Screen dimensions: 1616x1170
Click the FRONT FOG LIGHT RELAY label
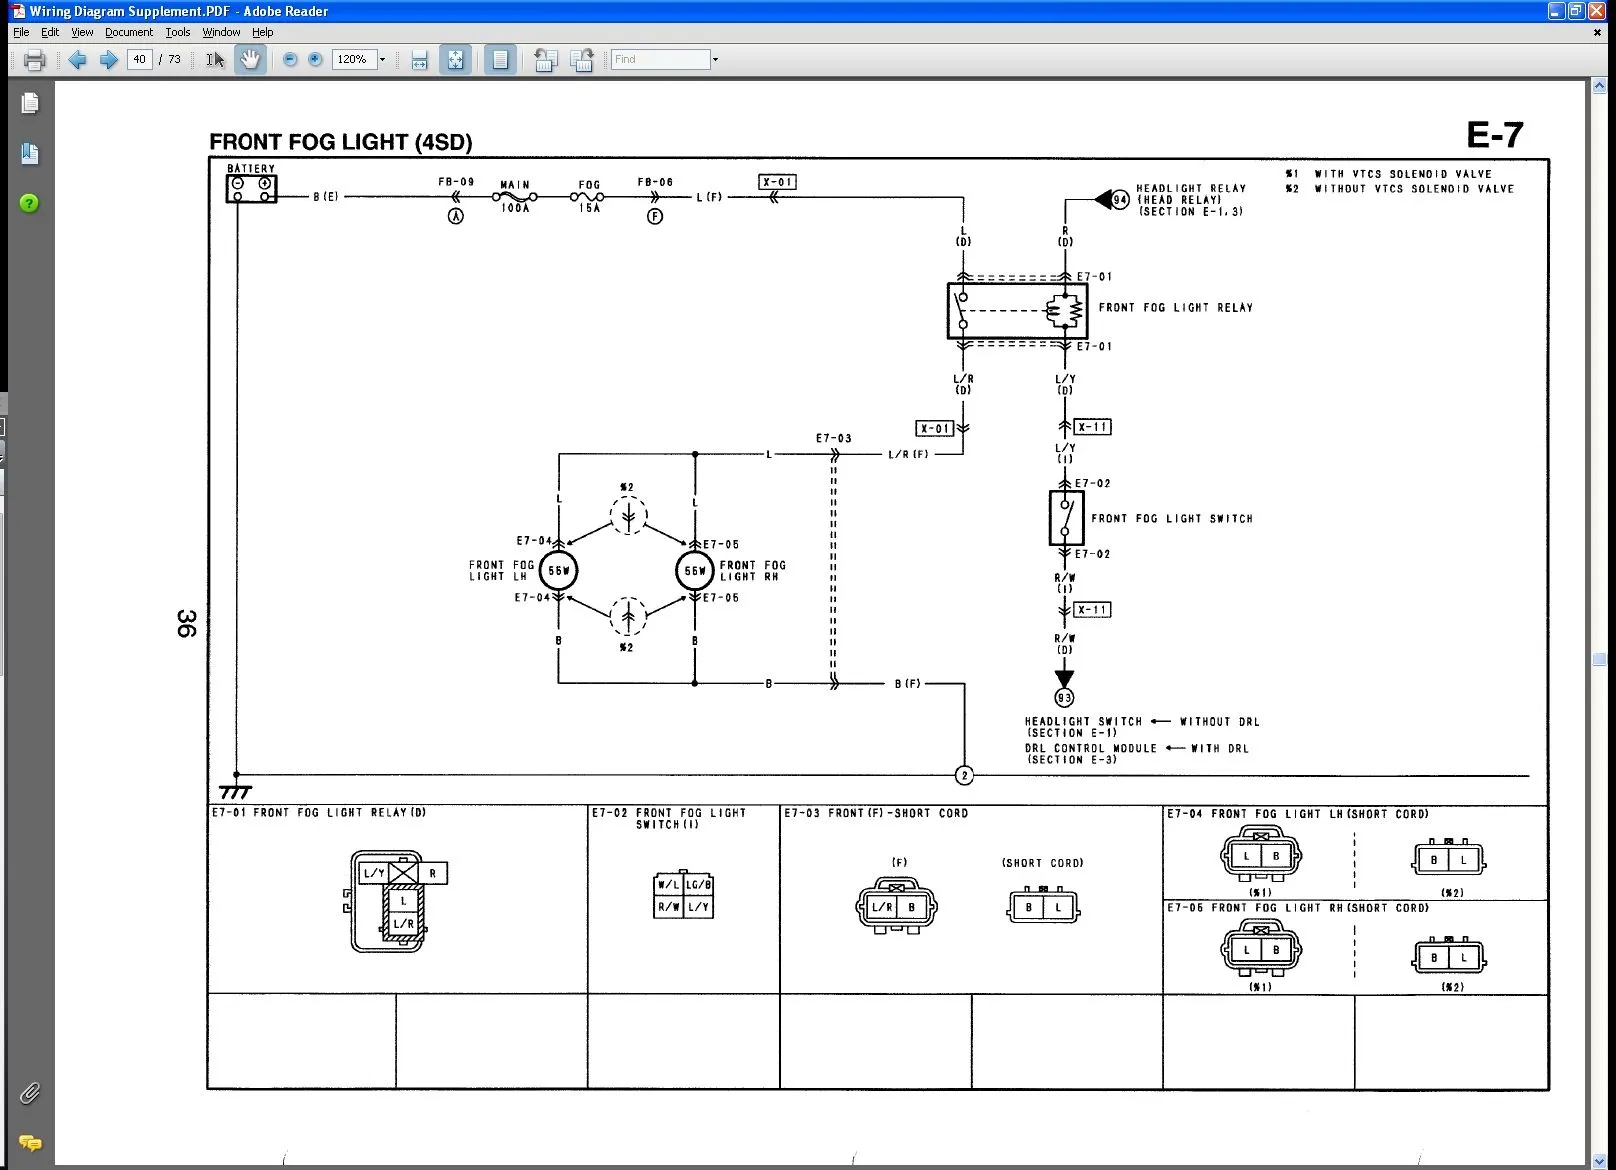click(x=1176, y=308)
